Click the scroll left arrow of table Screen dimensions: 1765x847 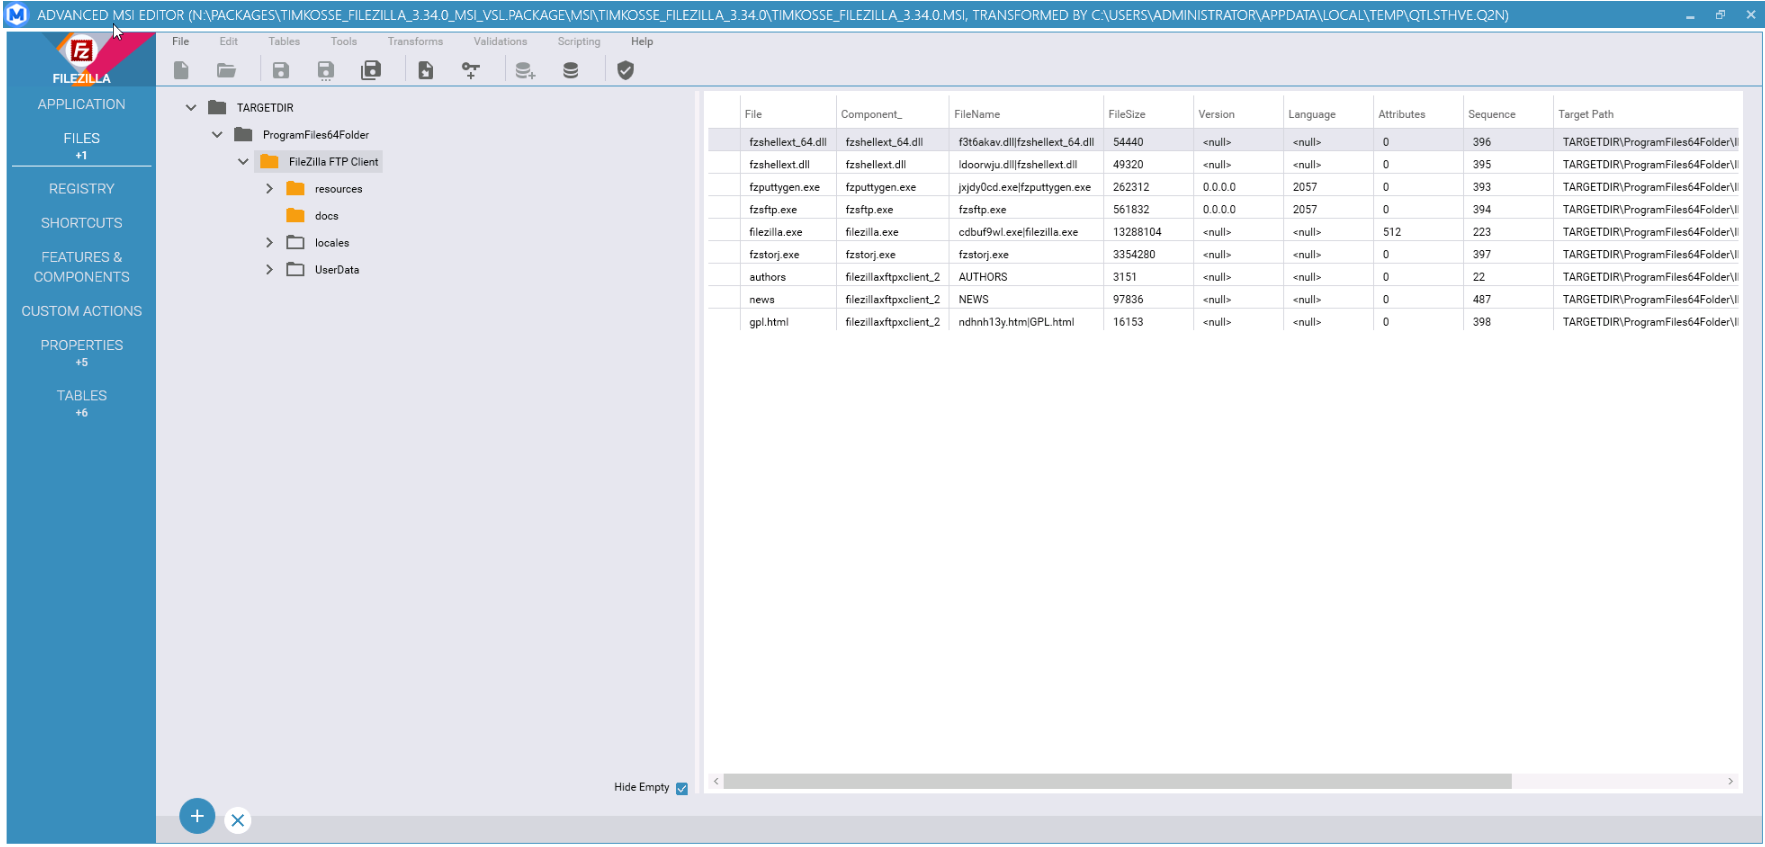click(716, 781)
